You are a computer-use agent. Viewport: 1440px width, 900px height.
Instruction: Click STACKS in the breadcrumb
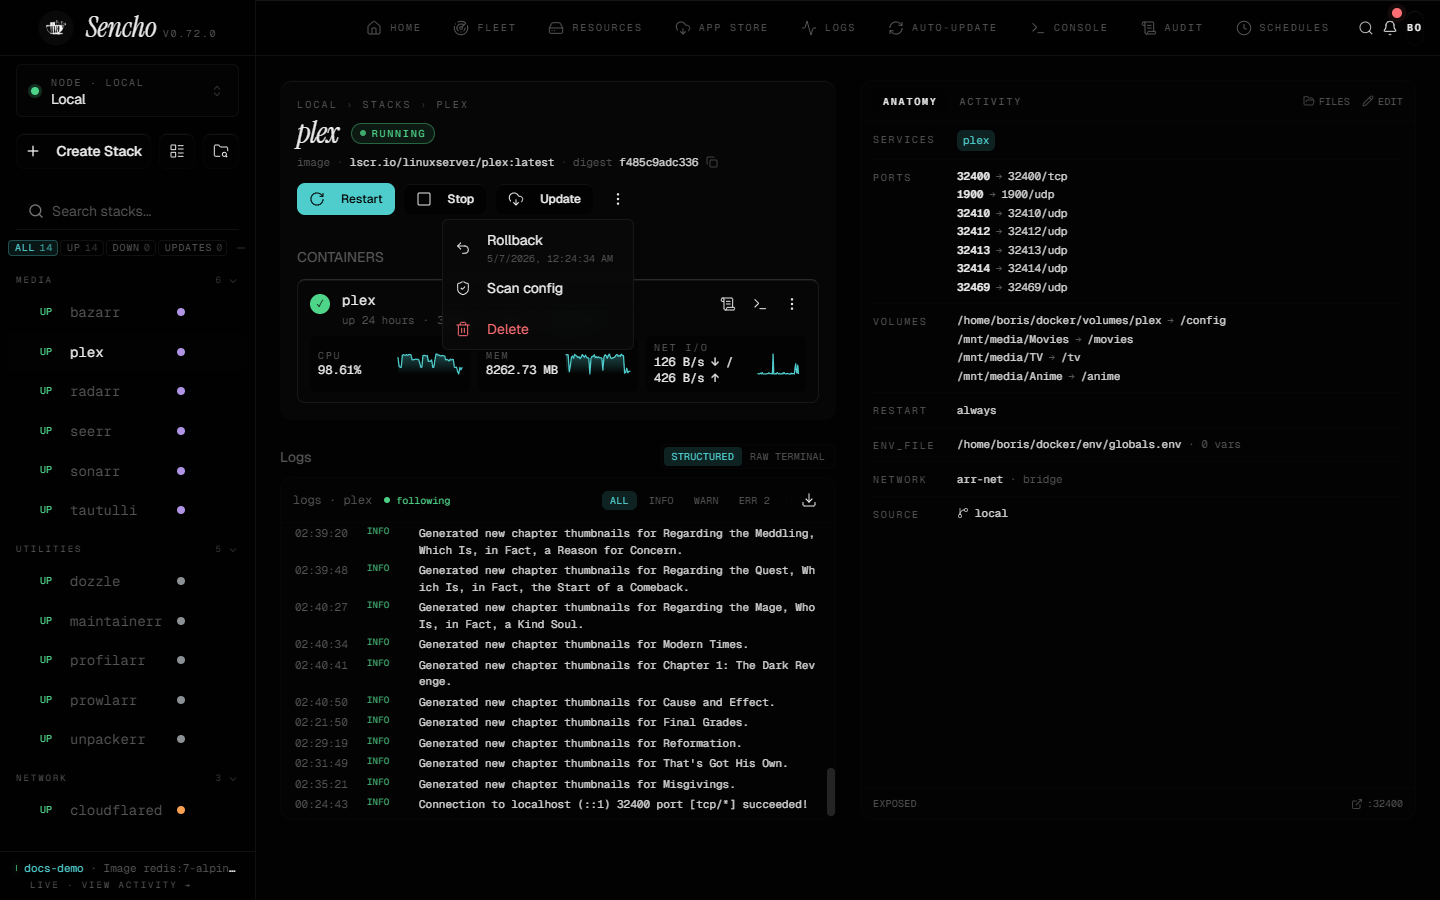pos(386,105)
